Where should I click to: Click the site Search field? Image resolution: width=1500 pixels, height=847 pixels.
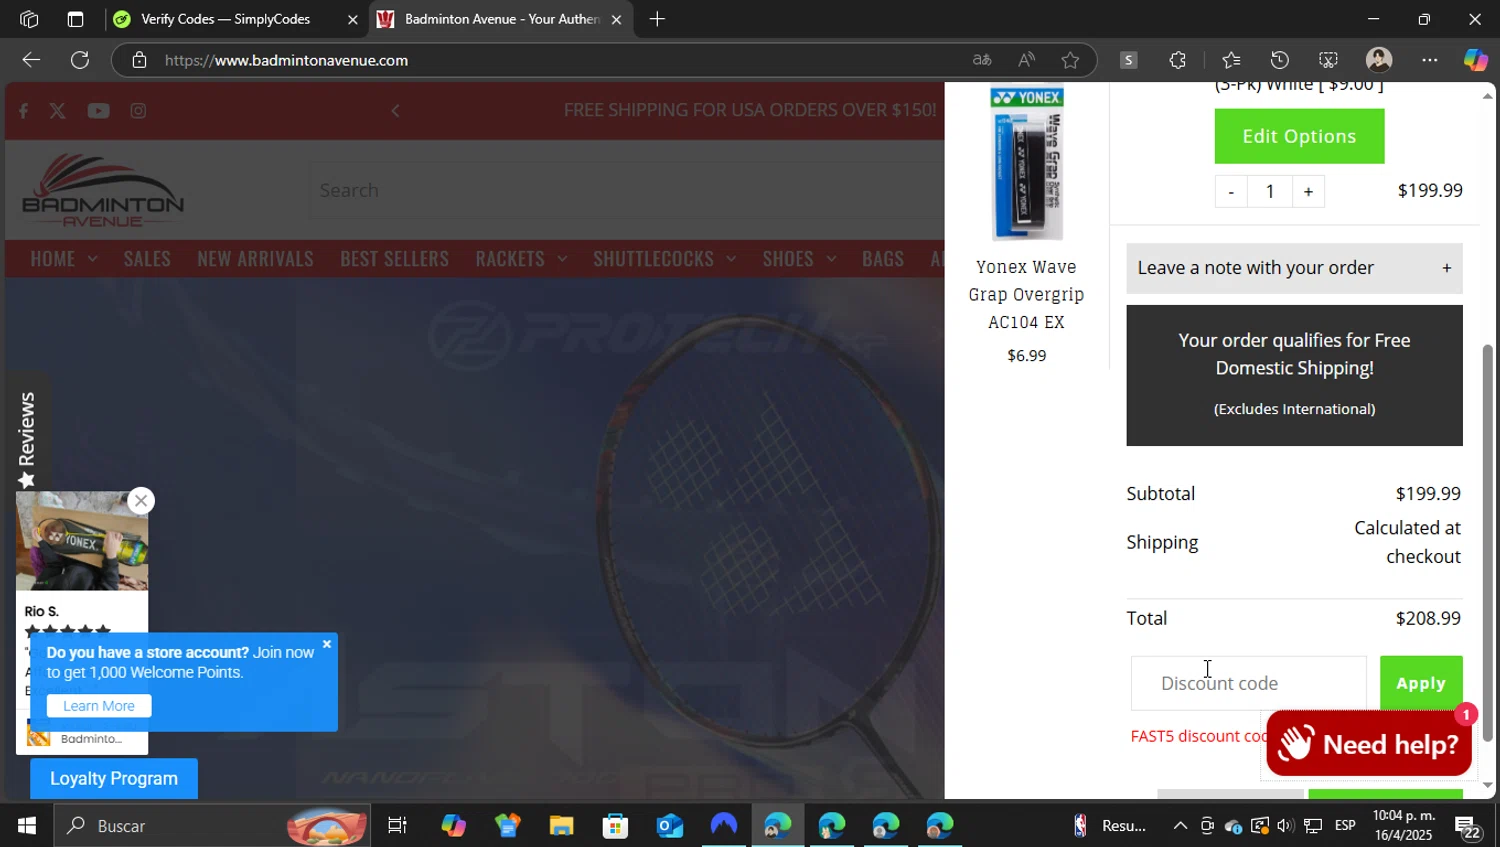coord(625,190)
